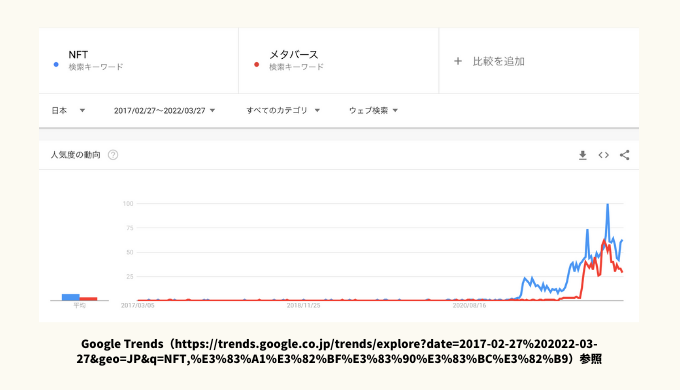Click the 平均 label under the bars
Image resolution: width=680 pixels, height=390 pixels.
[79, 305]
